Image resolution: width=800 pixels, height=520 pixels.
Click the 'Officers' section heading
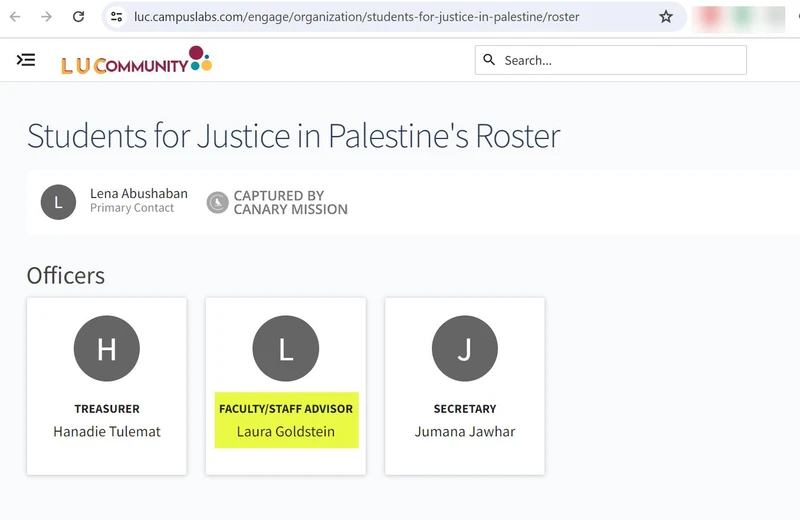(66, 276)
